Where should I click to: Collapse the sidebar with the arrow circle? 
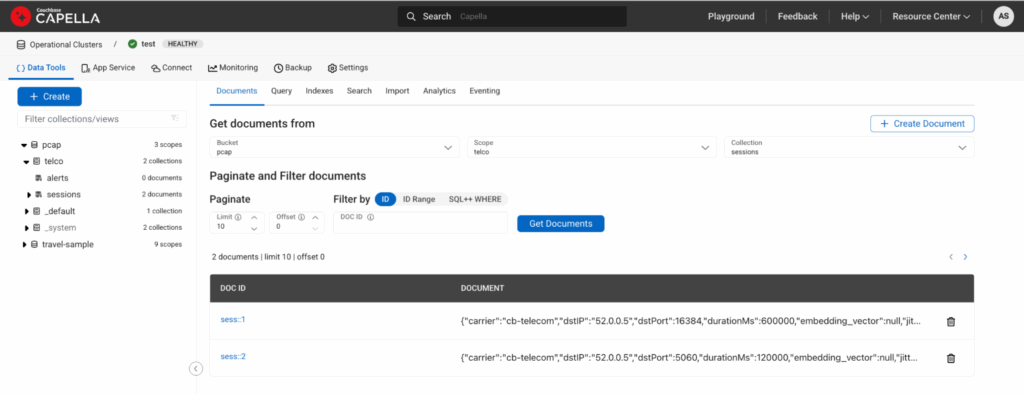pos(196,369)
